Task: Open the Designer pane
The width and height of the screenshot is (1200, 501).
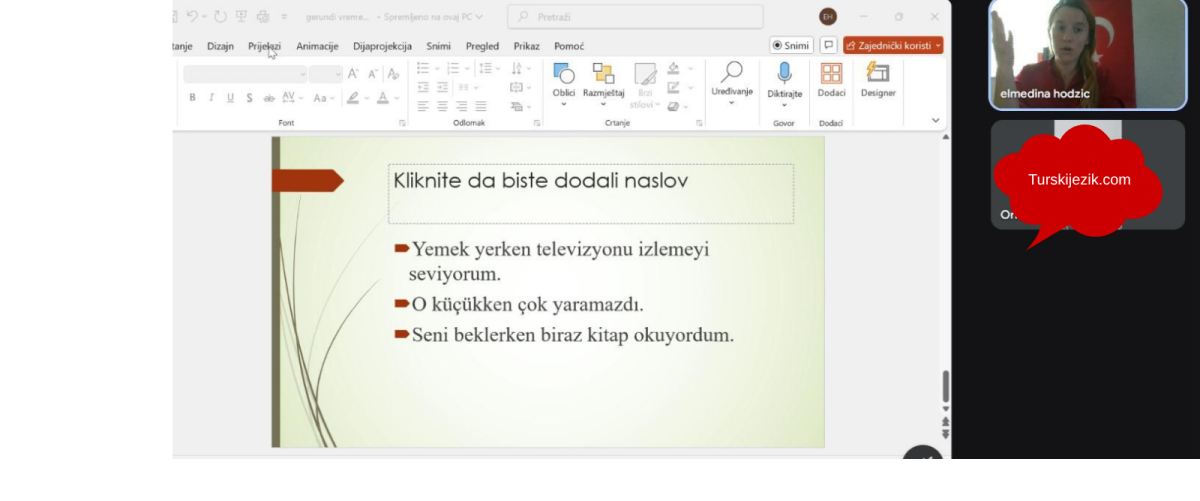Action: 877,75
